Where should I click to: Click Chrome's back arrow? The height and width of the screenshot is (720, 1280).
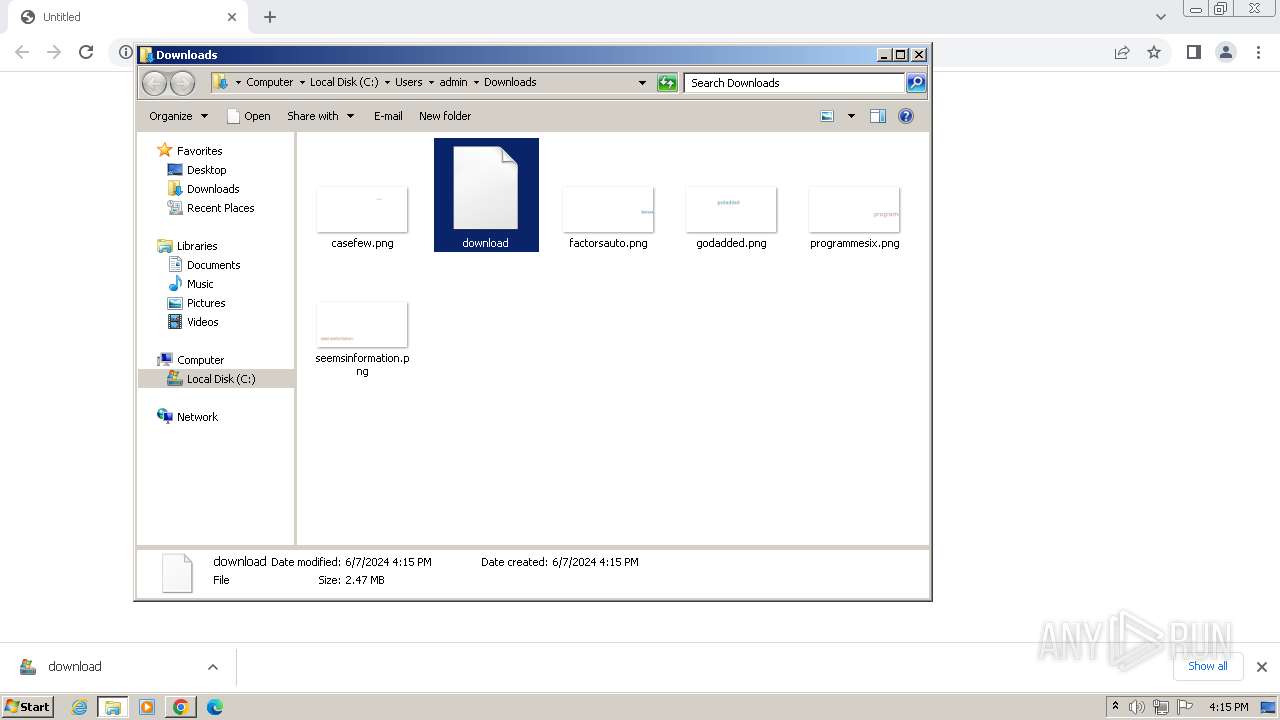tap(22, 52)
